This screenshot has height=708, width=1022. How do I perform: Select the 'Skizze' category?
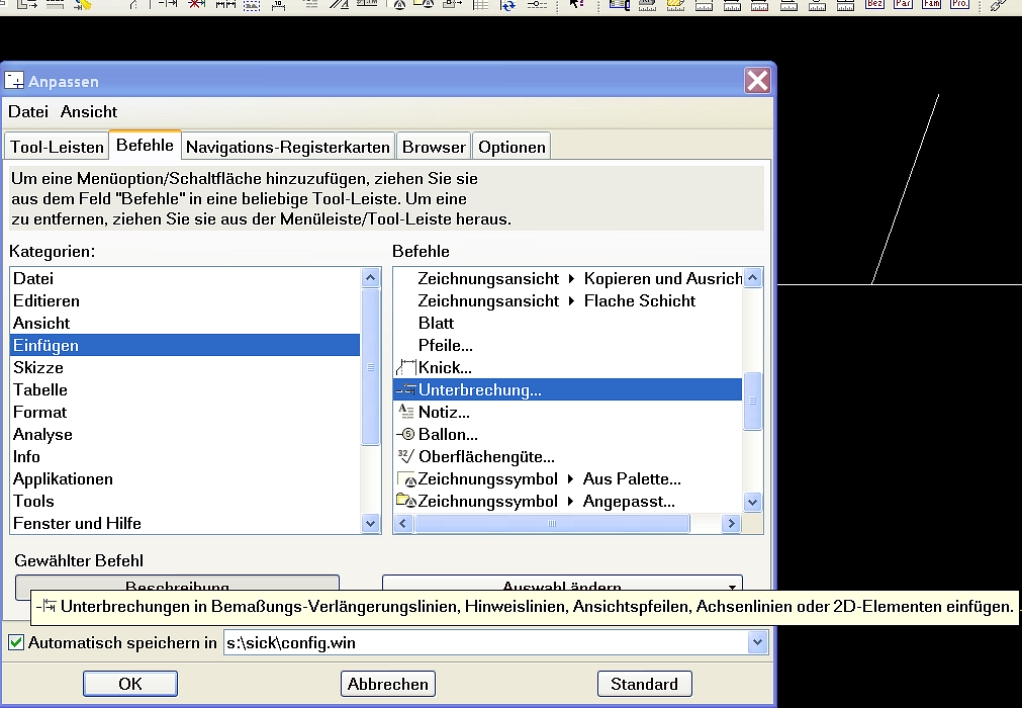click(x=184, y=367)
